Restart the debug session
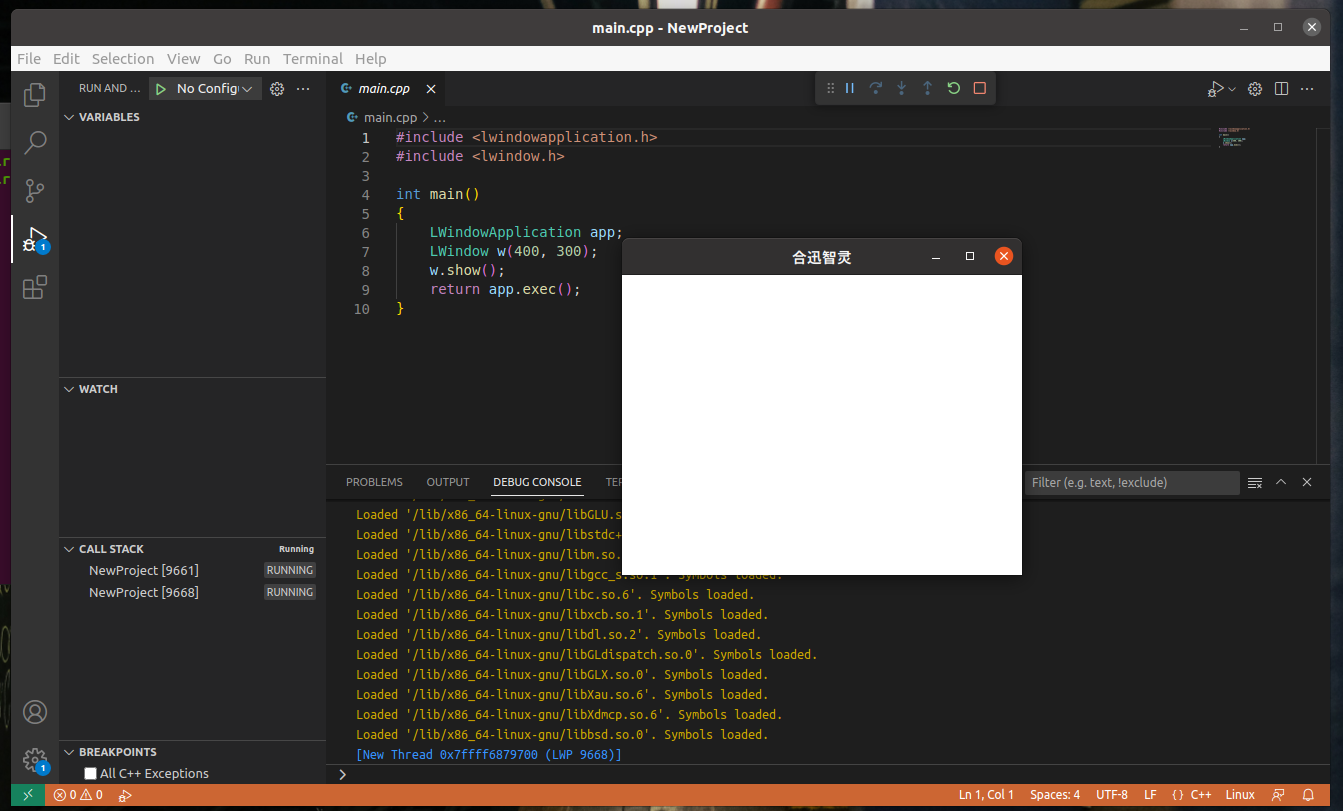Viewport: 1343px width, 811px height. pyautogui.click(x=954, y=88)
